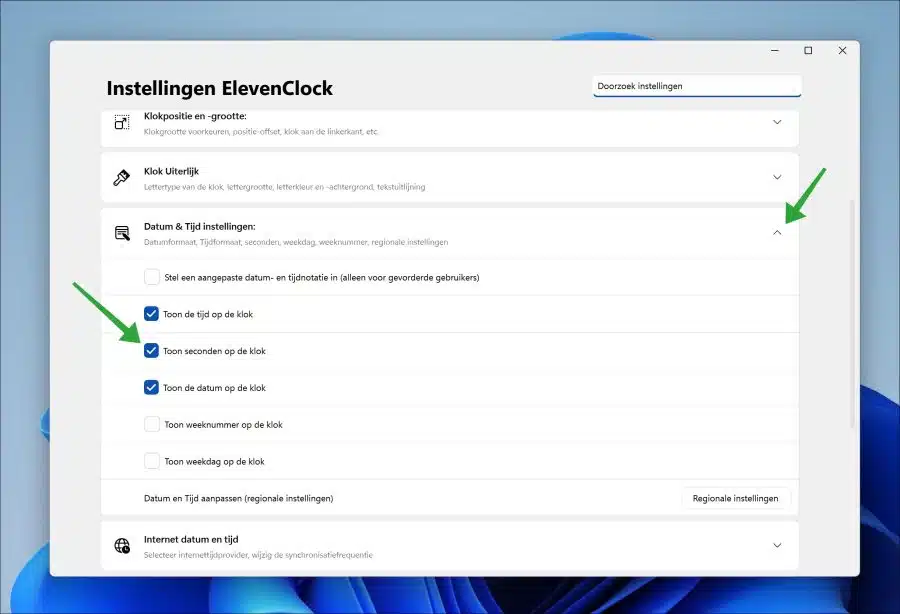Click the Datum & Tijd instellingen icon
This screenshot has width=900, height=614.
click(x=122, y=233)
